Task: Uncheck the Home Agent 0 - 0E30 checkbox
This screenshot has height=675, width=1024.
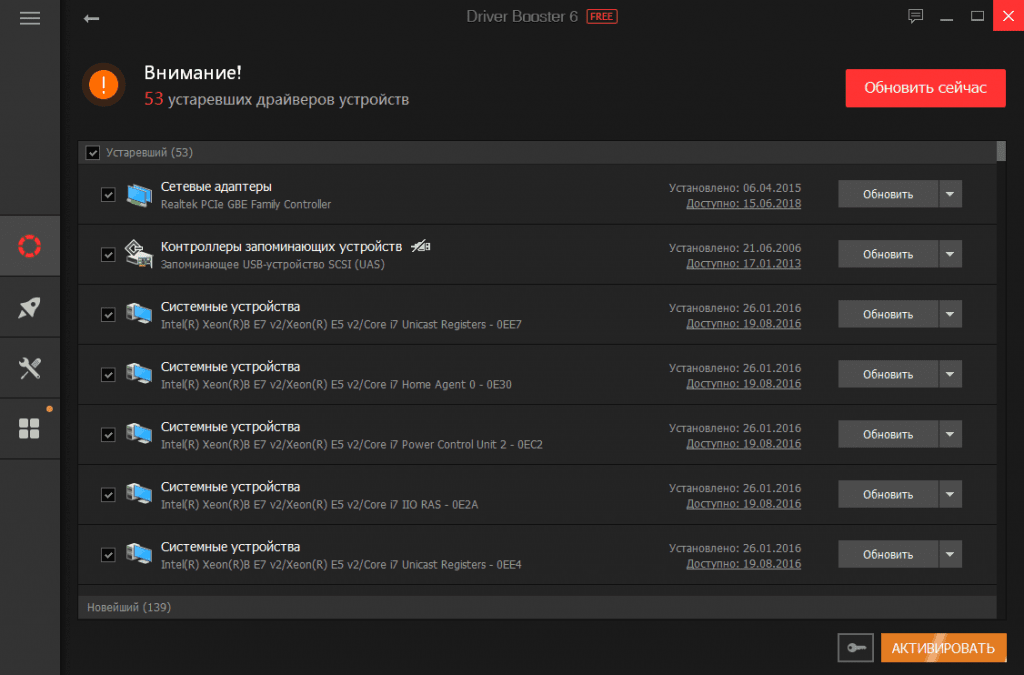Action: (x=108, y=375)
